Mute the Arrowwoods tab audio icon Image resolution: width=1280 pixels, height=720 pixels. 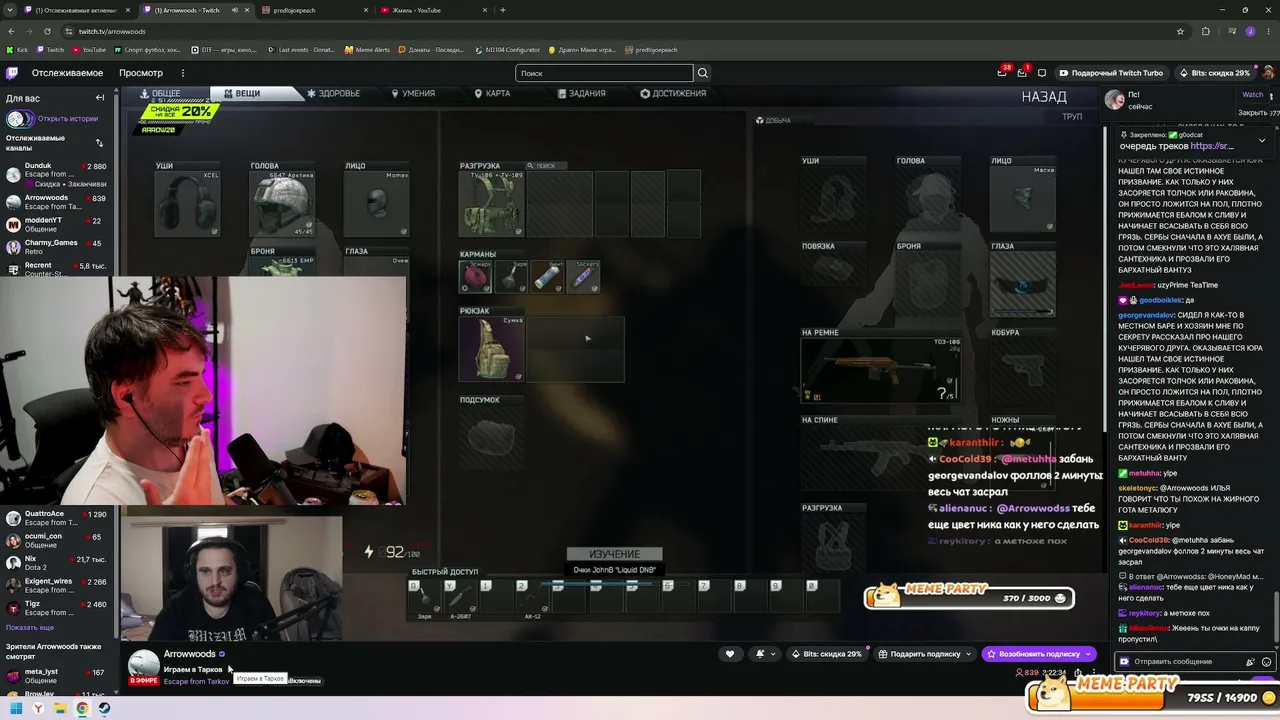[236, 10]
